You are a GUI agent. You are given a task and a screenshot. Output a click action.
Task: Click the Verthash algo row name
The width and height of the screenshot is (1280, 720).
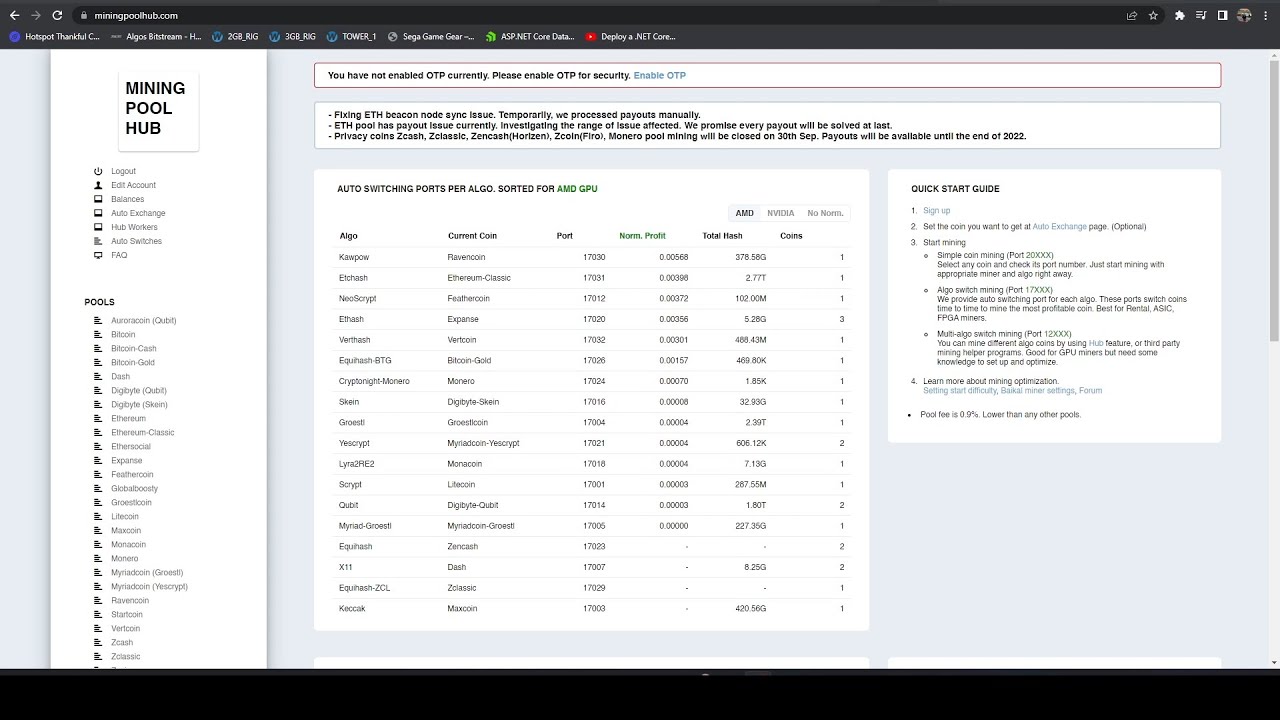click(355, 340)
